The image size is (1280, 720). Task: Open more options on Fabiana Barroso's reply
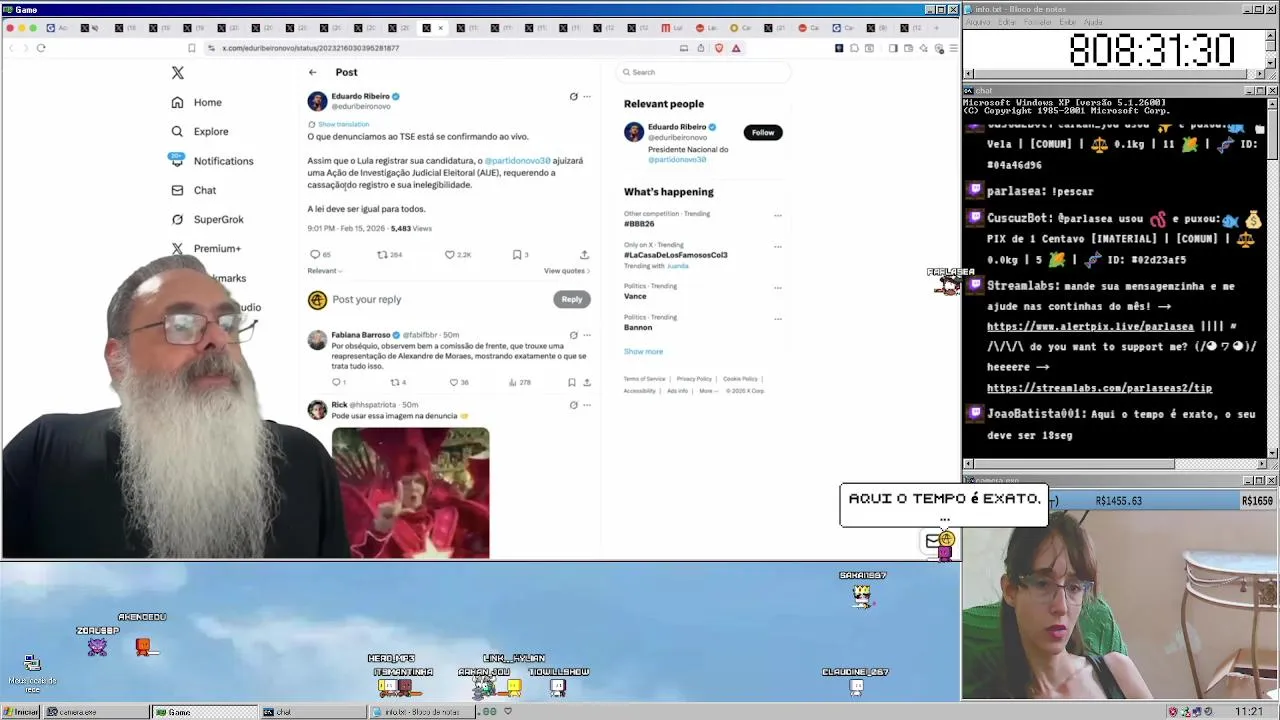pyautogui.click(x=587, y=335)
